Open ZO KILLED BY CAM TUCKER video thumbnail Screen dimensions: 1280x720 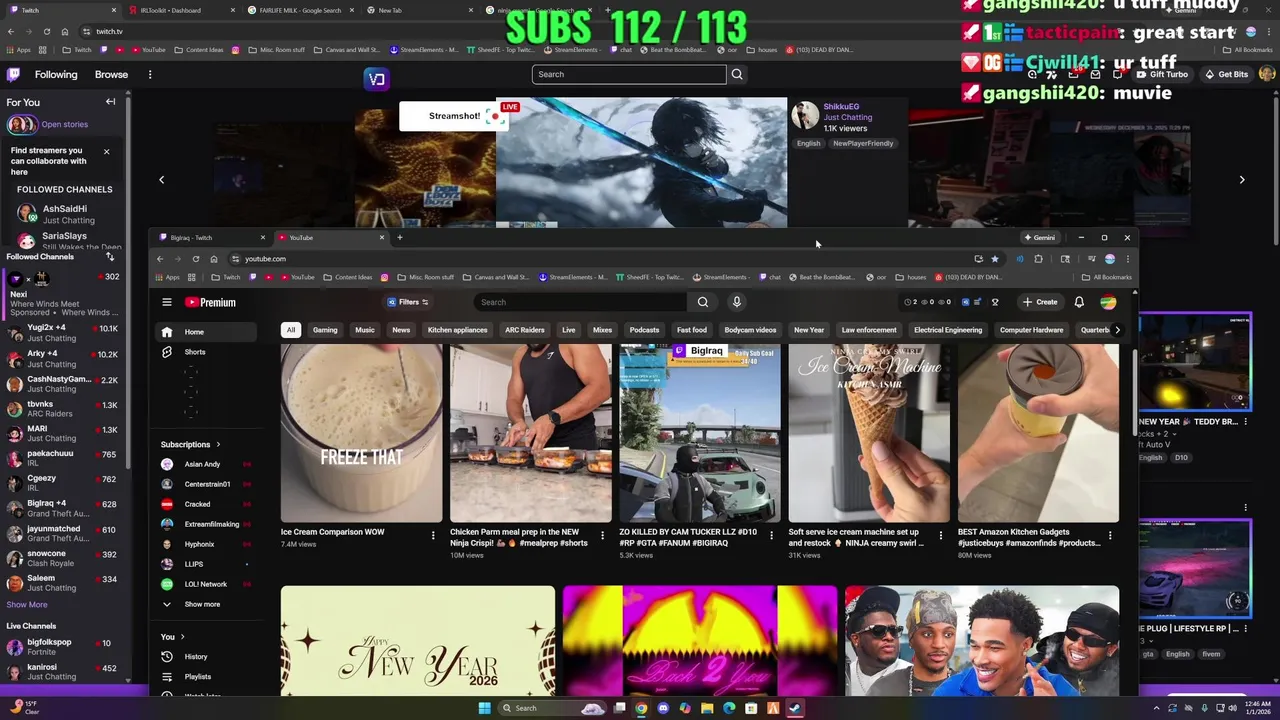pyautogui.click(x=700, y=433)
